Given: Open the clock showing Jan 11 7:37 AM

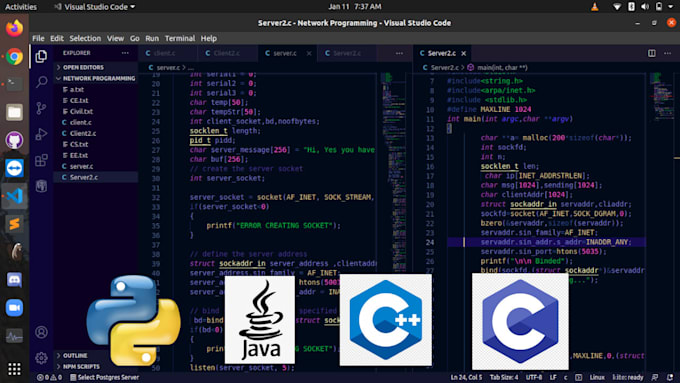Looking at the screenshot, I should coord(355,7).
